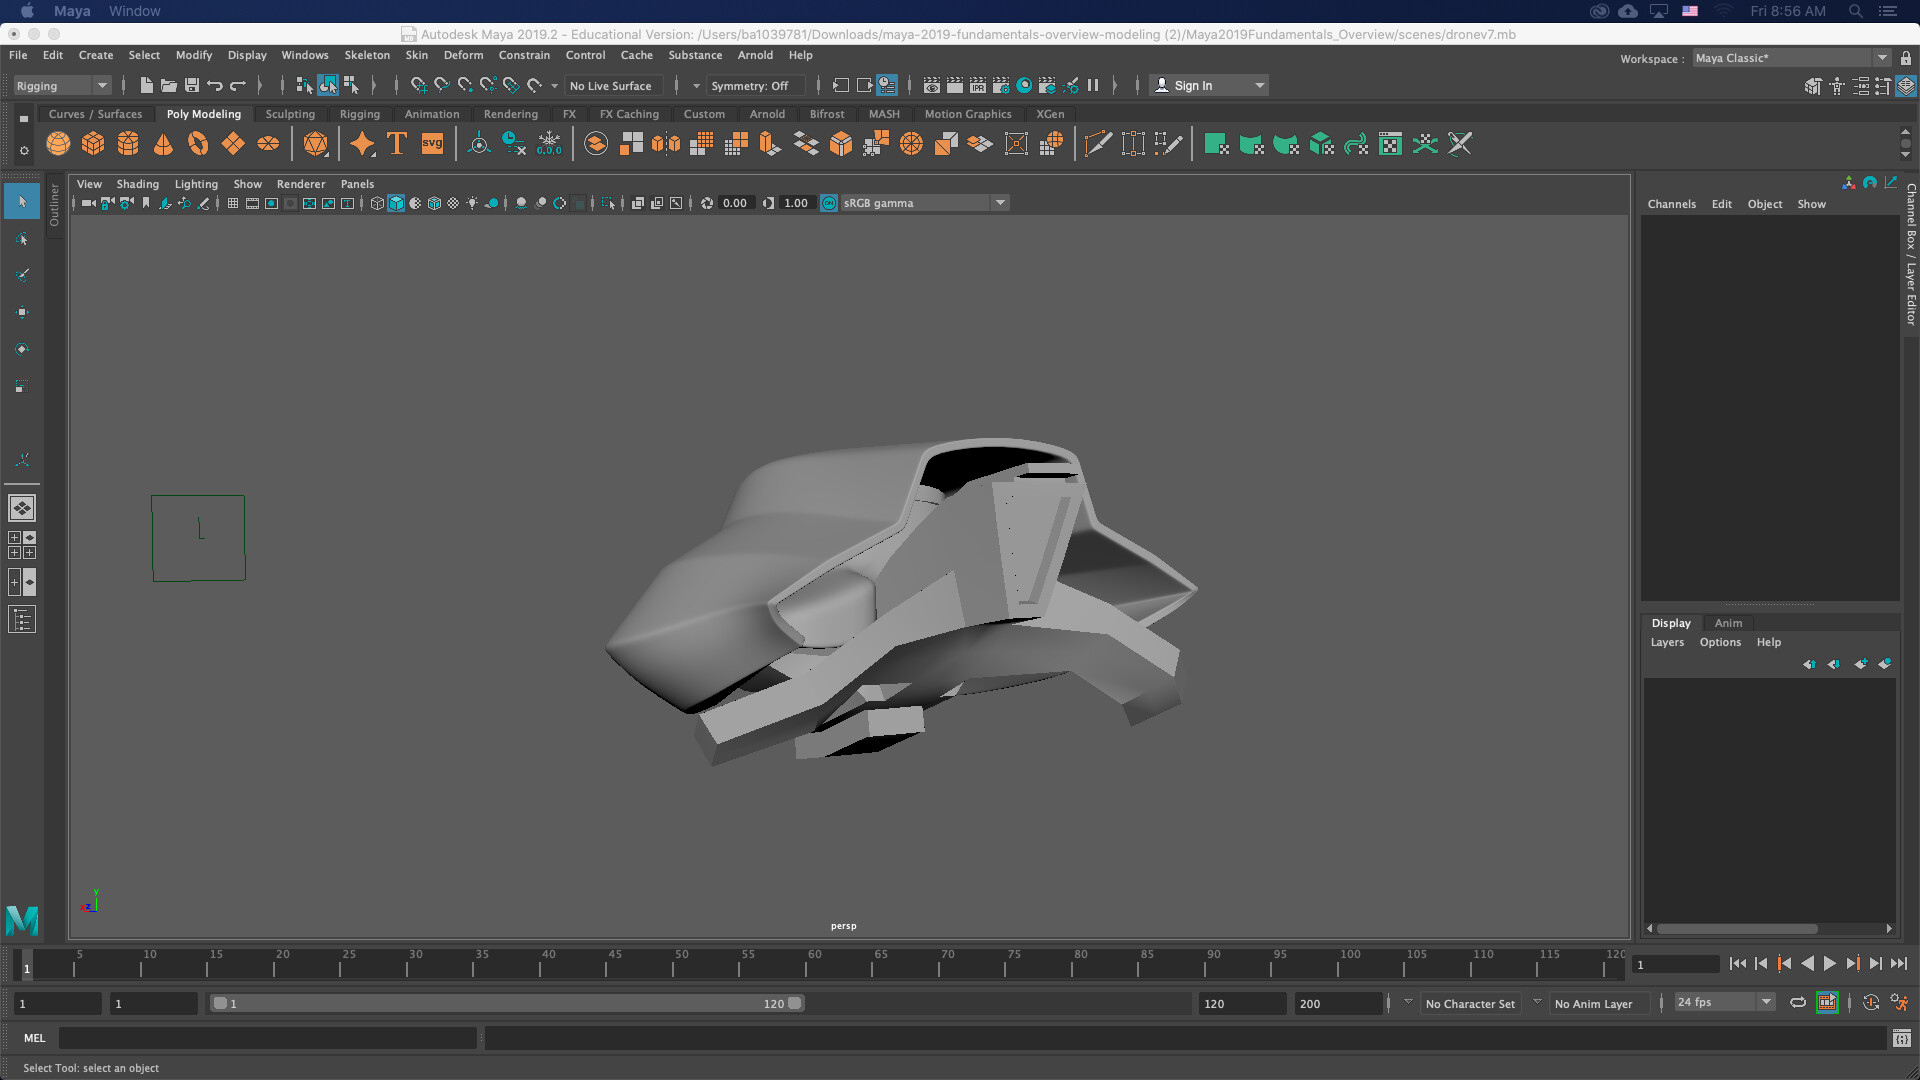Switch to the Poly Modeling shelf tab
This screenshot has width=1920, height=1080.
[203, 114]
